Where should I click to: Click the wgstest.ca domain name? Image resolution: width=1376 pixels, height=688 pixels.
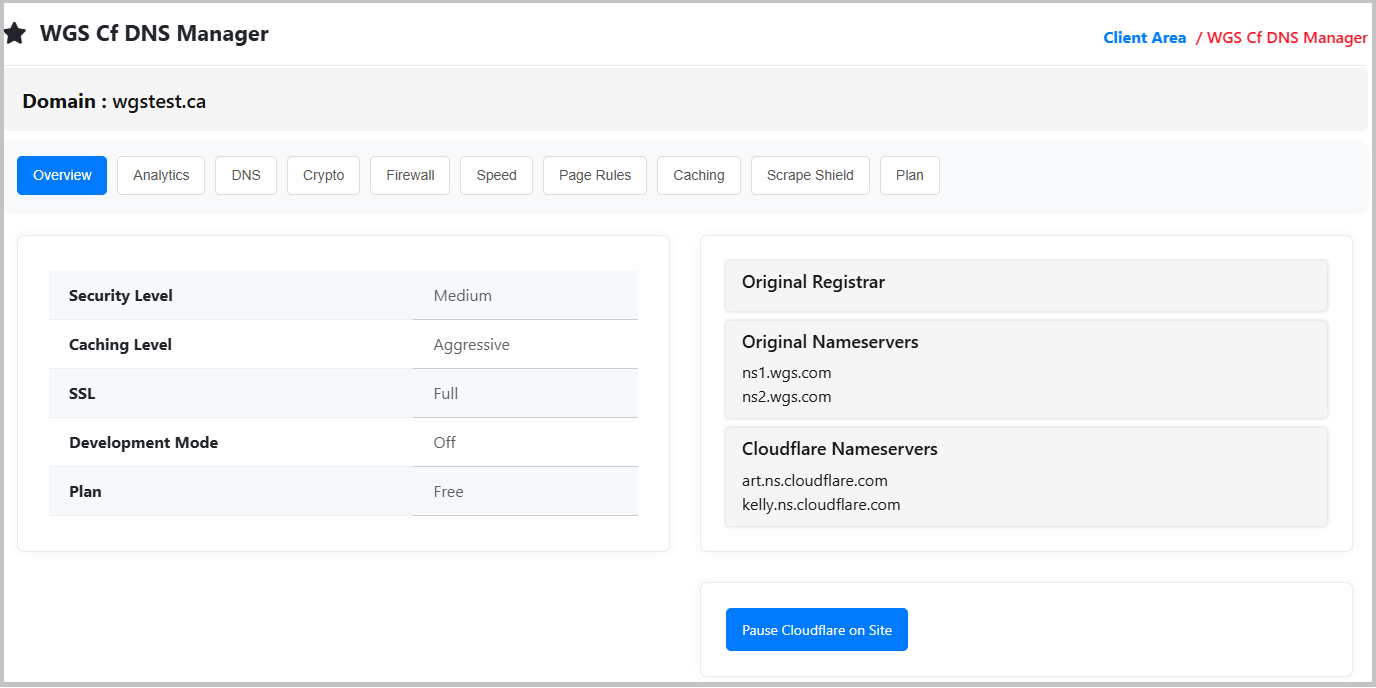click(159, 101)
